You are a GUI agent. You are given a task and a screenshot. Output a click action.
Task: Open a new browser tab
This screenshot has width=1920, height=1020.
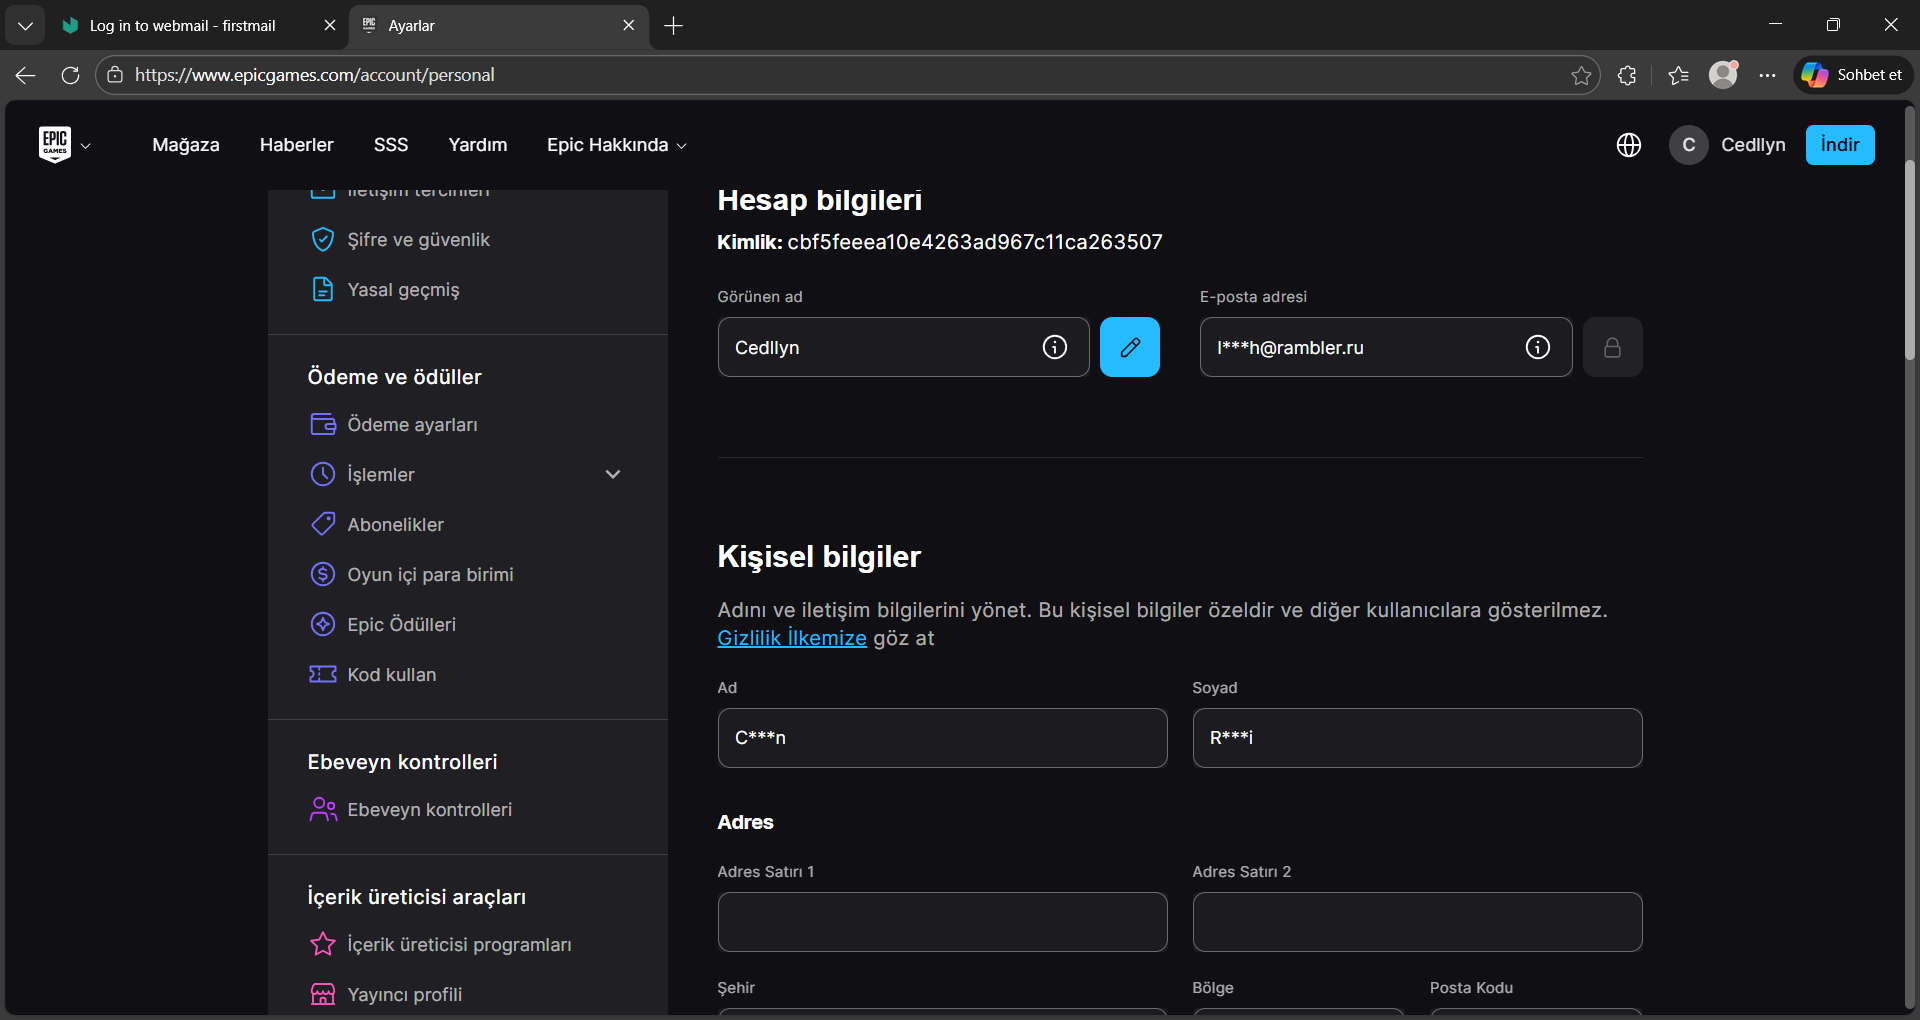click(x=674, y=26)
